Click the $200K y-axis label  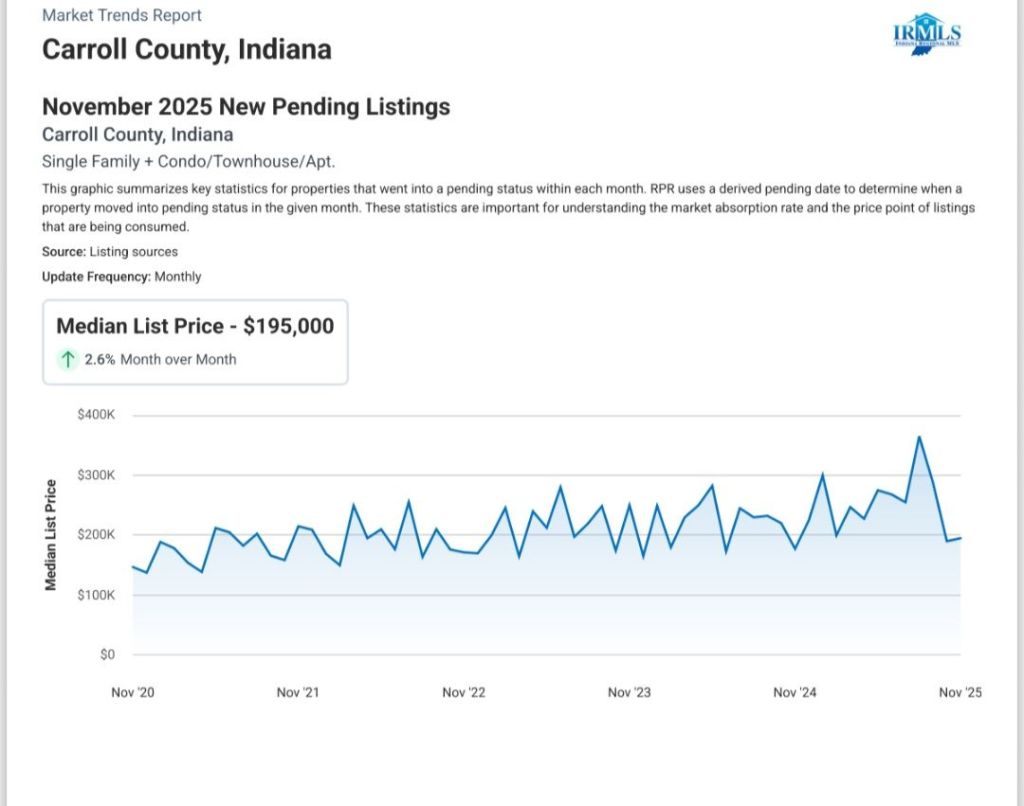(97, 535)
